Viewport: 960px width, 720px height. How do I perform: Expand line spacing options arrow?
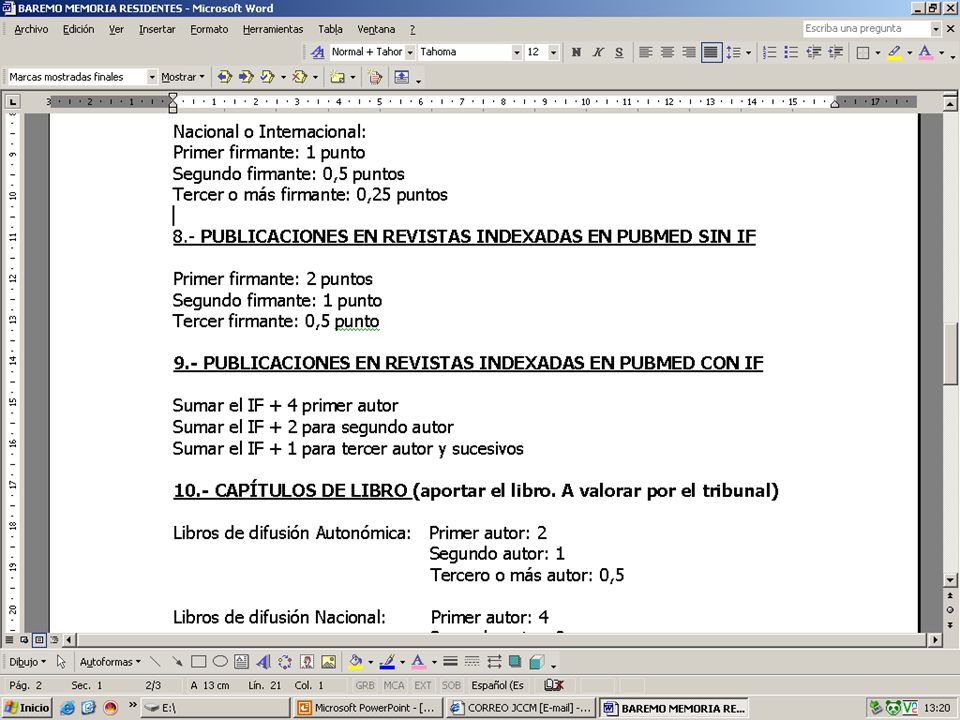click(x=748, y=53)
